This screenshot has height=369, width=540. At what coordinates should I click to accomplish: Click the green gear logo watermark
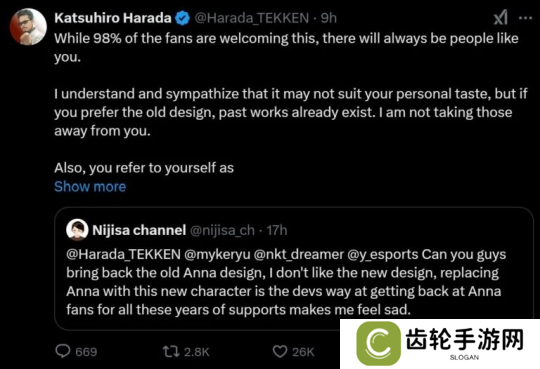(378, 343)
